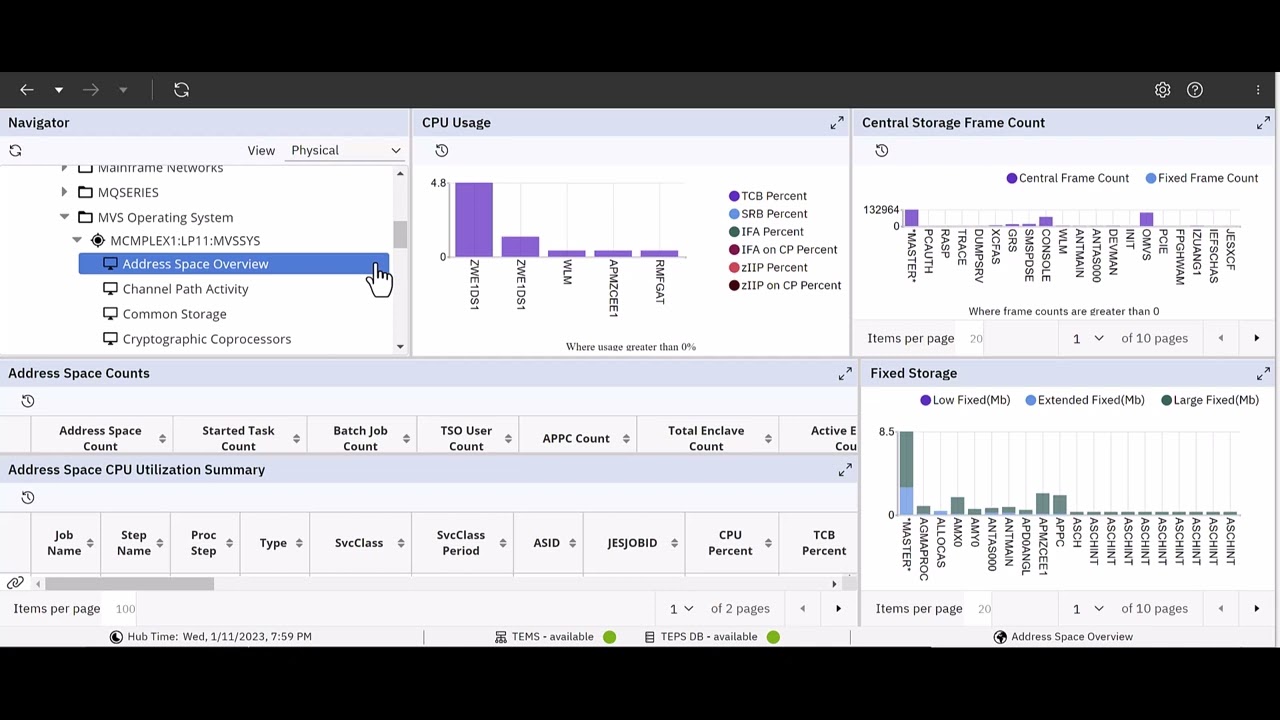1280x720 pixels.
Task: Previous page in Central Storage chart
Action: click(1220, 338)
